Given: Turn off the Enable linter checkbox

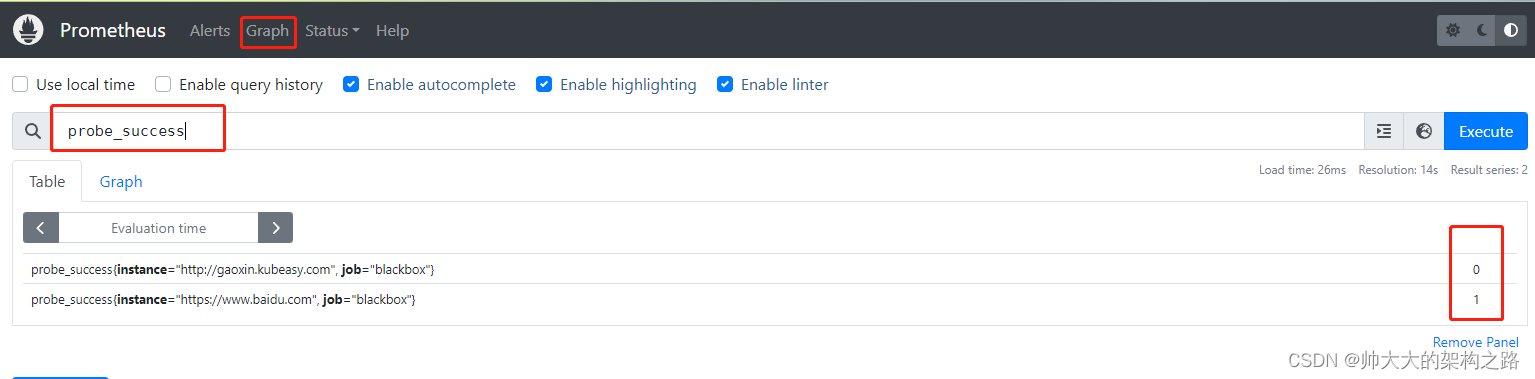Looking at the screenshot, I should 725,85.
